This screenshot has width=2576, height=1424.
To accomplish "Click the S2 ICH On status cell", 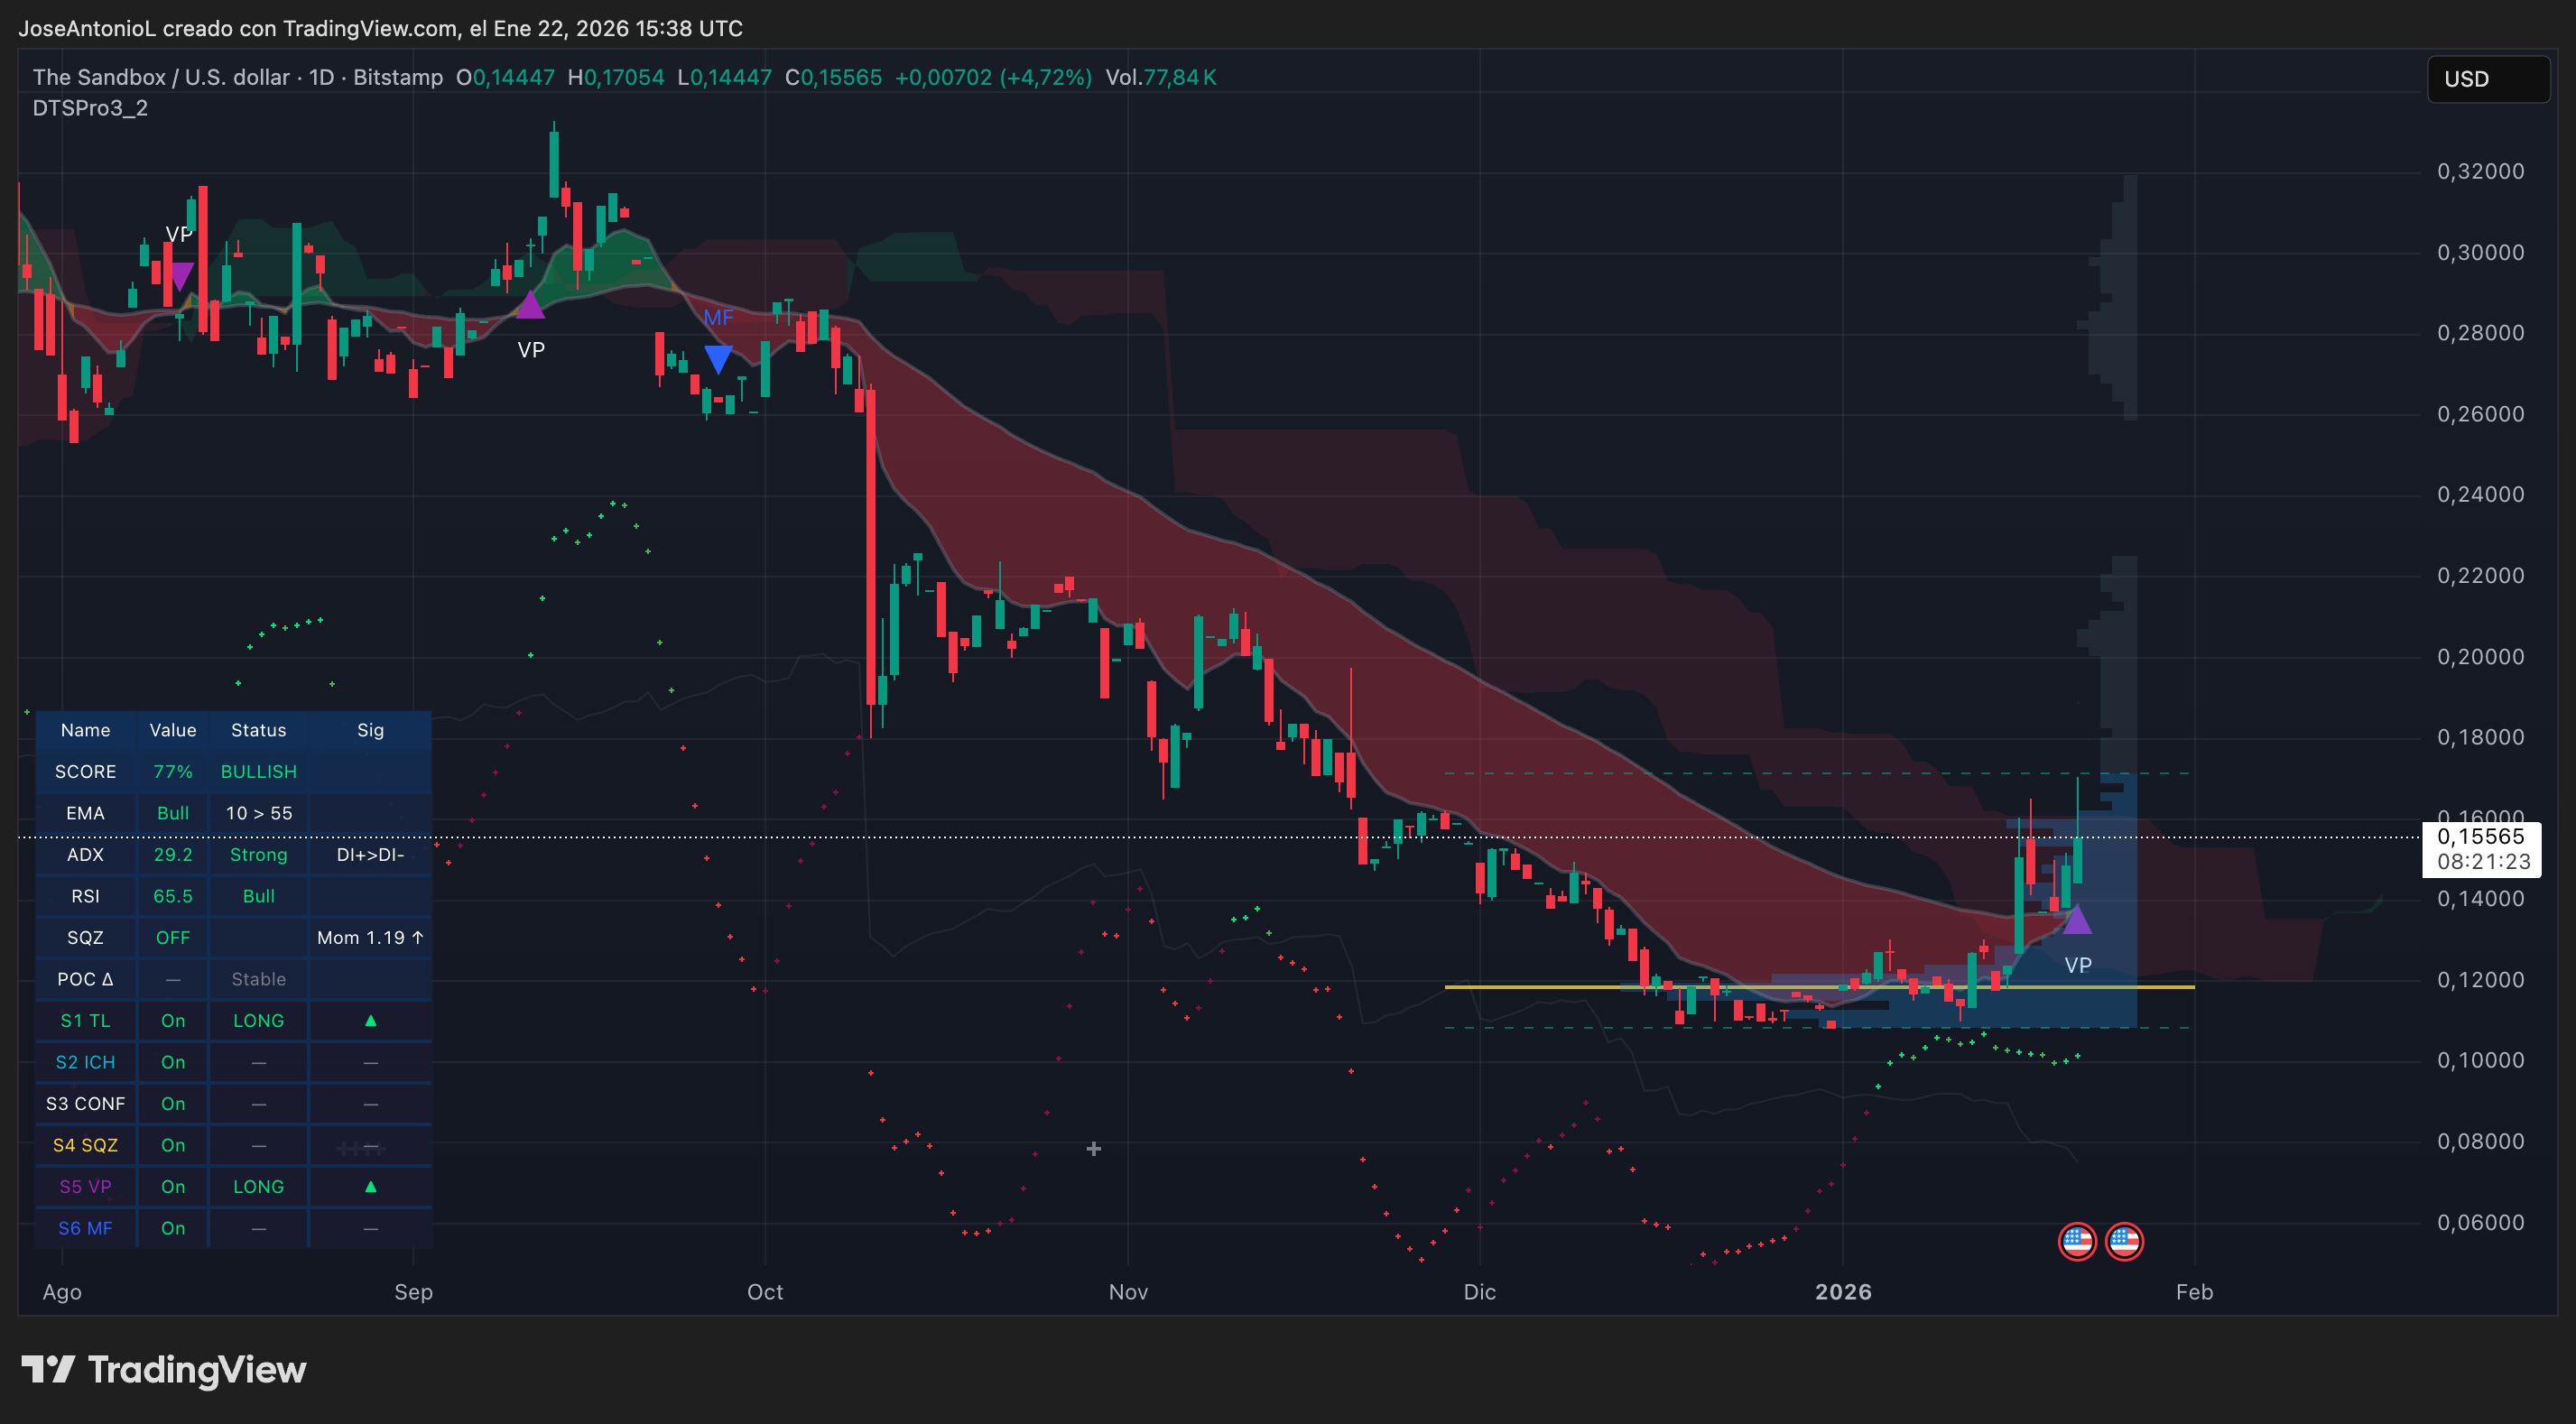I will point(173,1062).
